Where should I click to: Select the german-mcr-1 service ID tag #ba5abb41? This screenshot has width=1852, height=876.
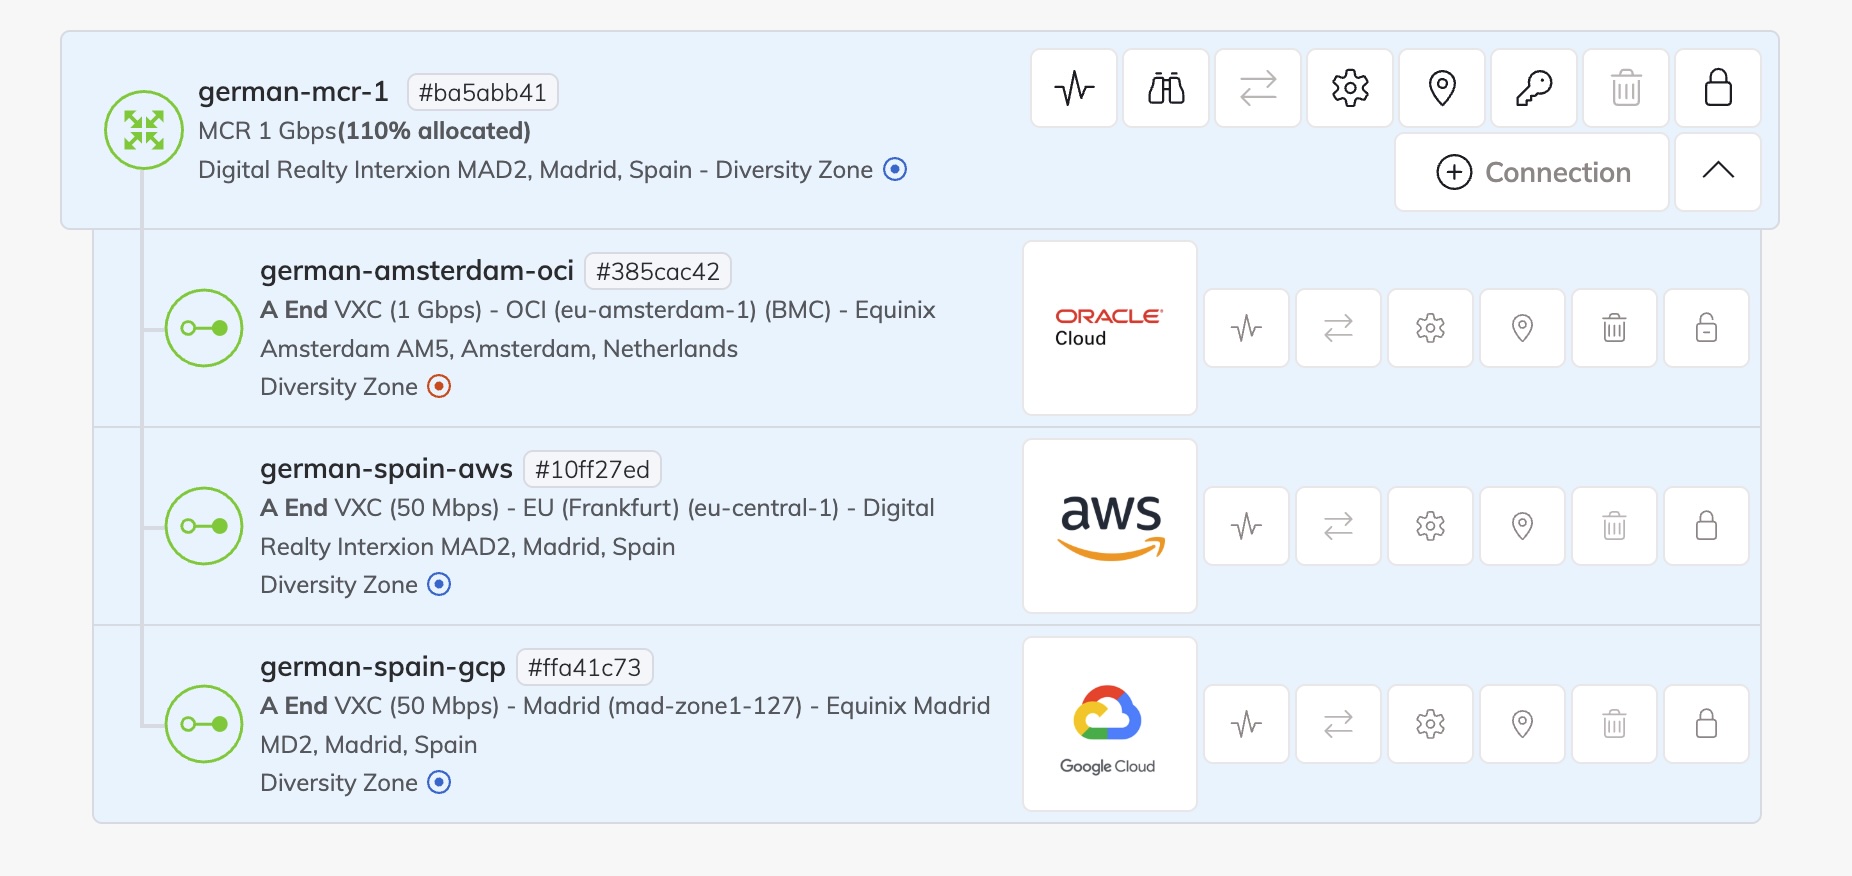tap(484, 91)
